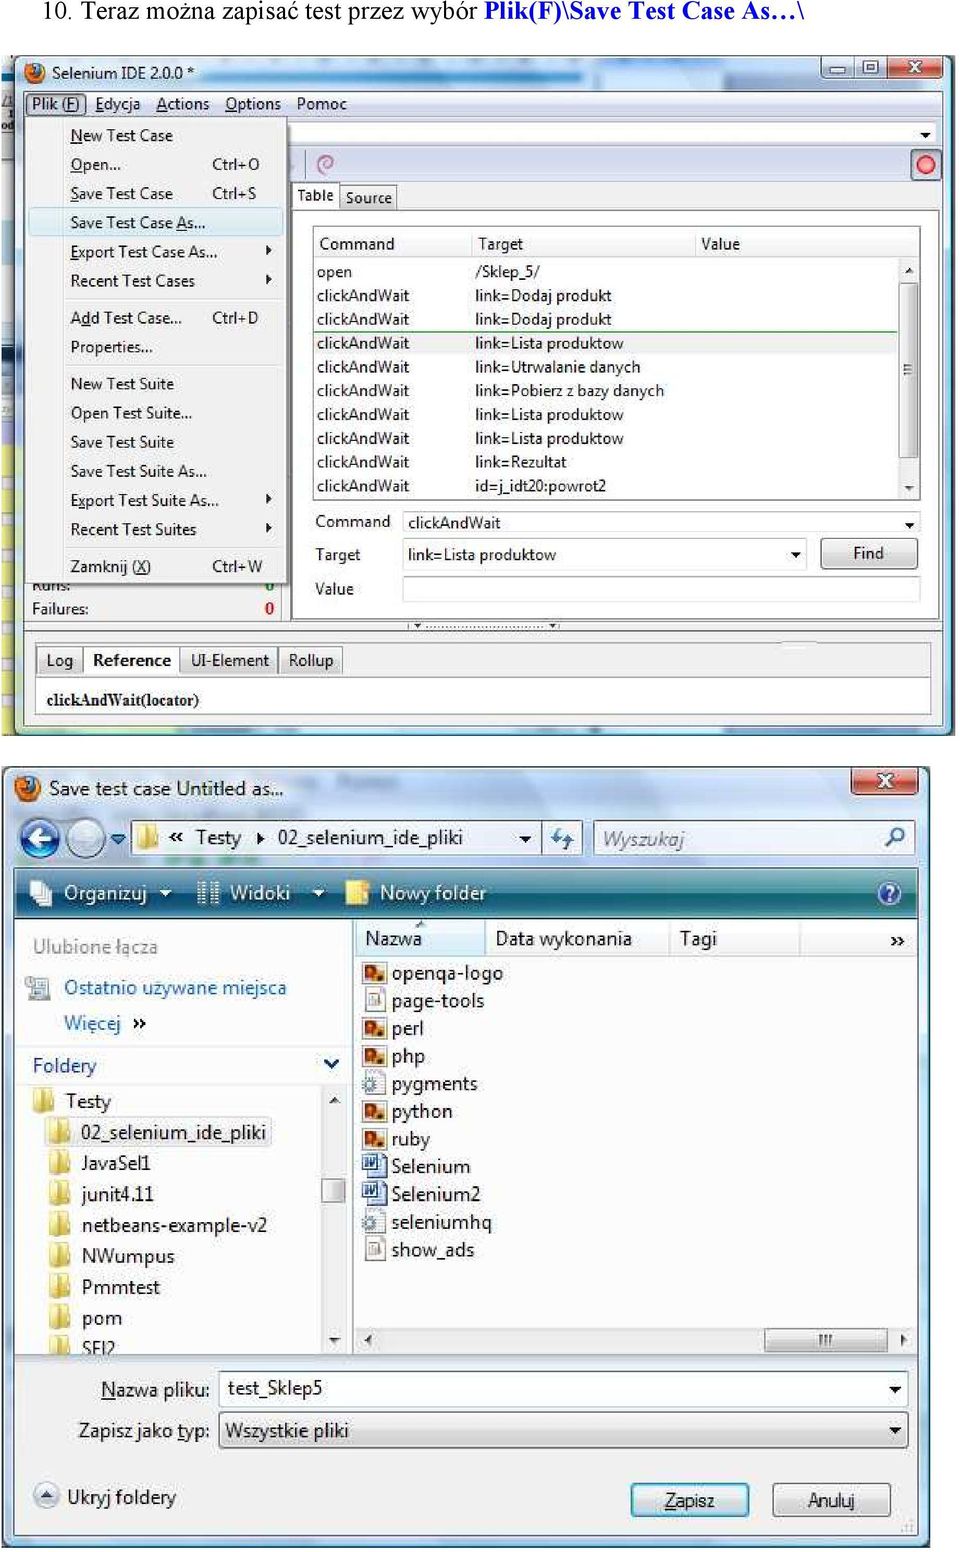Open Ostatnio używane miejsca link
The width and height of the screenshot is (960, 1552).
(175, 988)
